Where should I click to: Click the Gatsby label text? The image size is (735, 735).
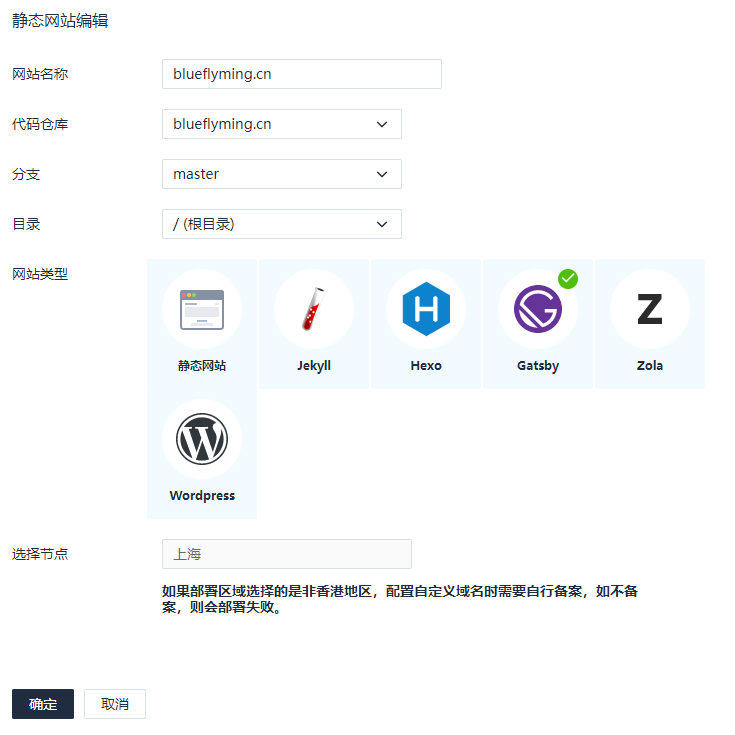538,366
